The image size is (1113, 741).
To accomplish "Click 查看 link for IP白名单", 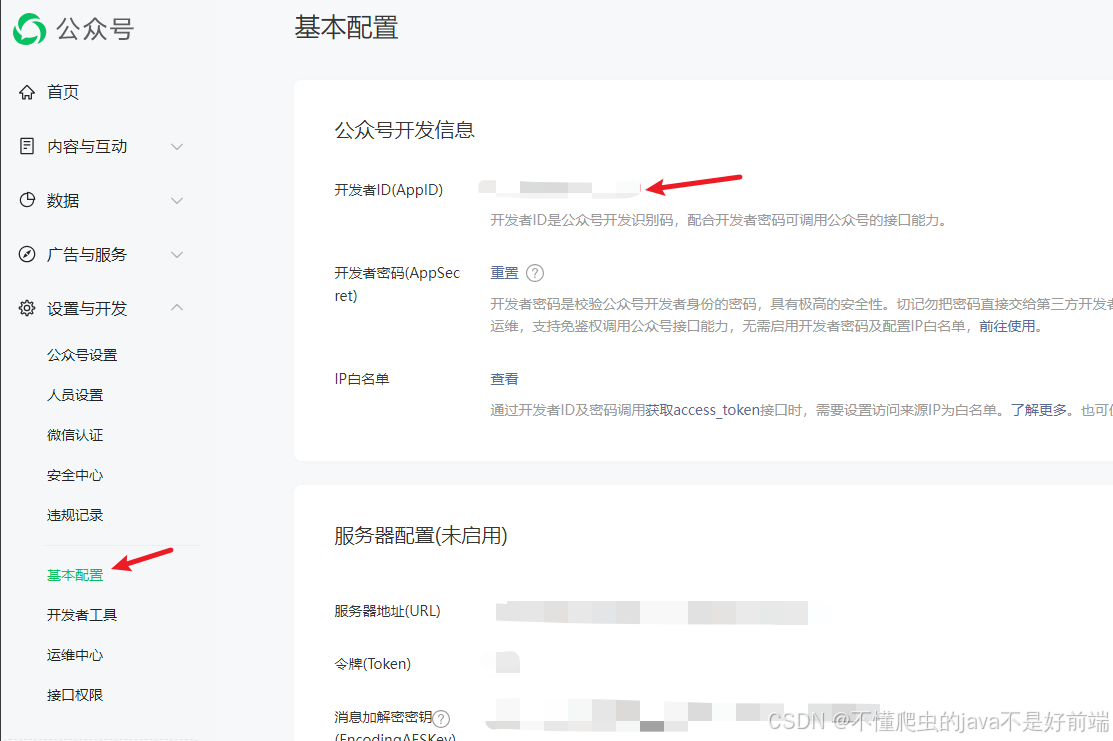I will pos(504,379).
